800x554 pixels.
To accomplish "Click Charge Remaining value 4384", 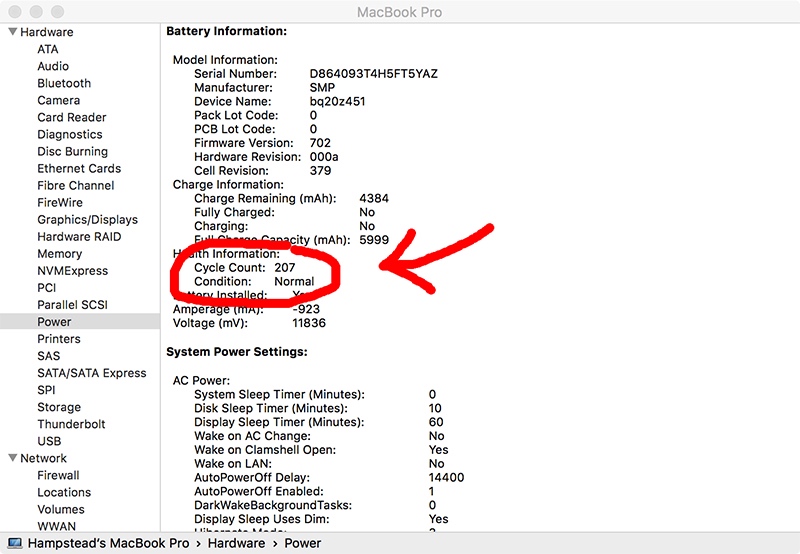I will (x=374, y=198).
